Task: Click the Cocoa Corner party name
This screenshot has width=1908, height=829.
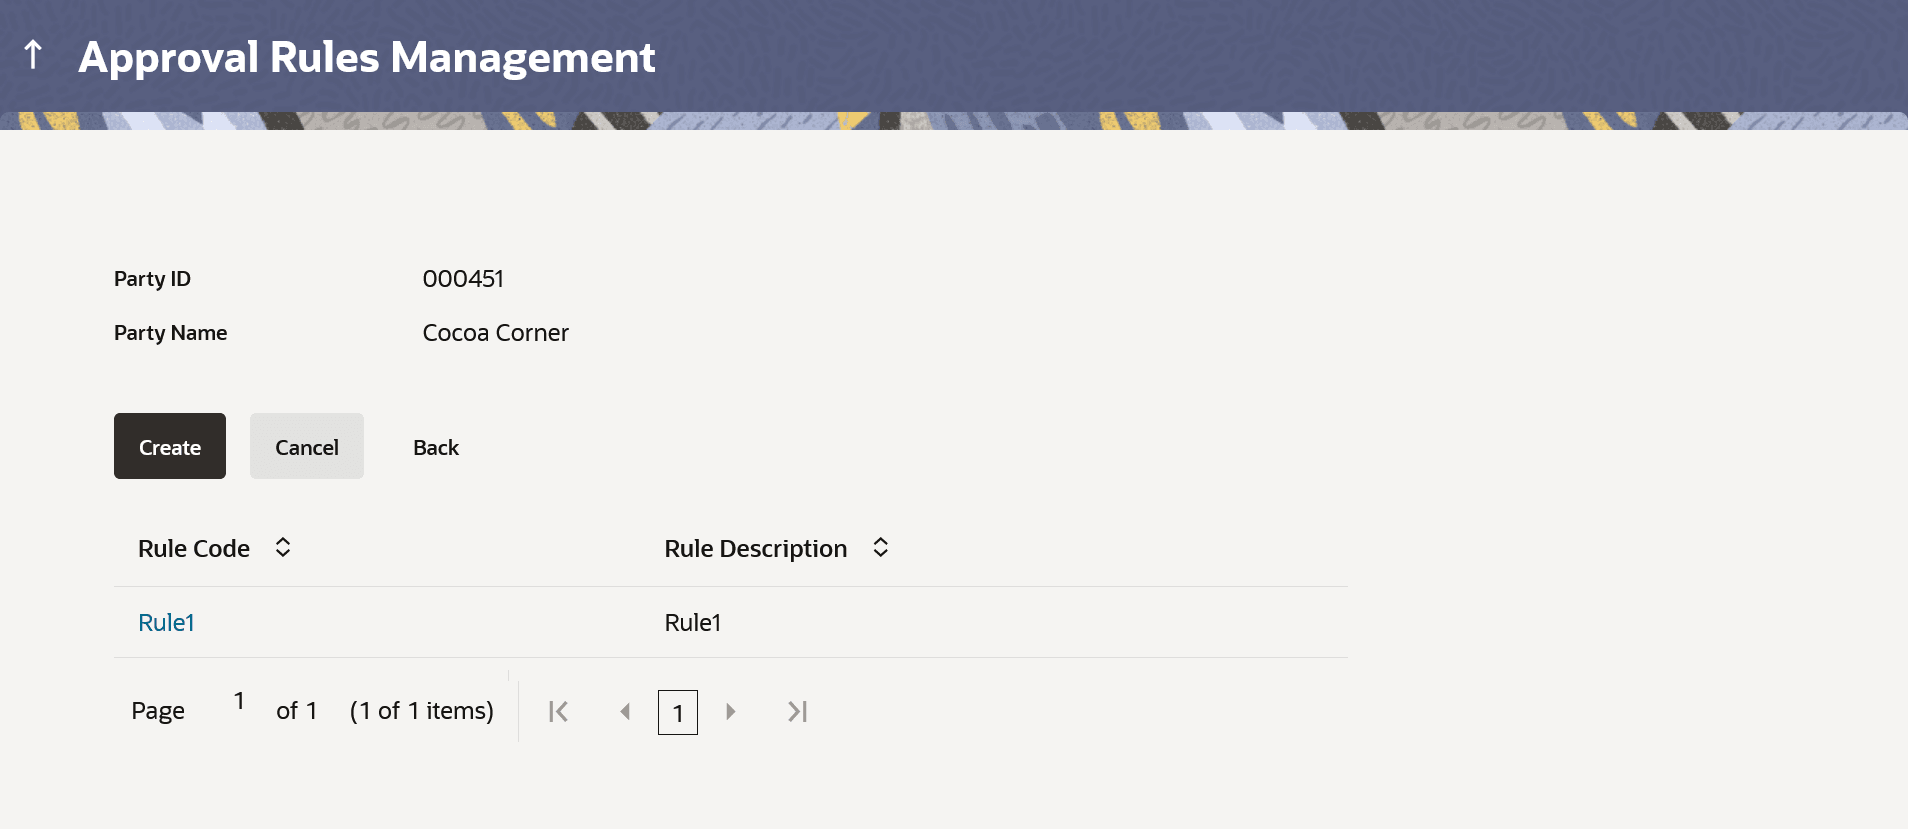Action: pyautogui.click(x=495, y=333)
